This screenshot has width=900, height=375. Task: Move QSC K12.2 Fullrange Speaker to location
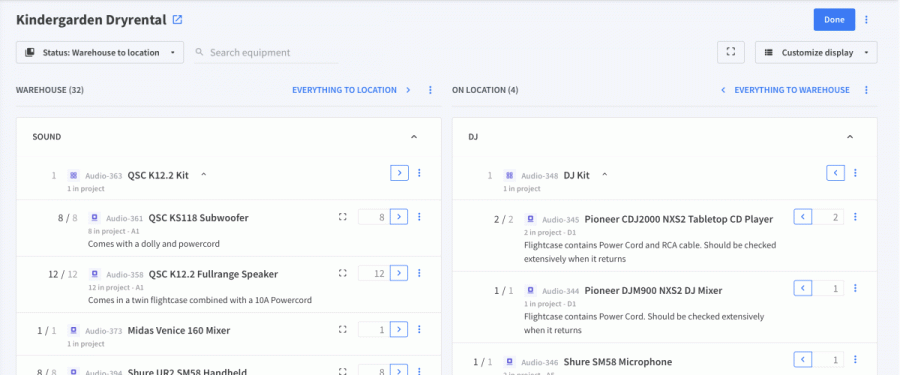(399, 273)
